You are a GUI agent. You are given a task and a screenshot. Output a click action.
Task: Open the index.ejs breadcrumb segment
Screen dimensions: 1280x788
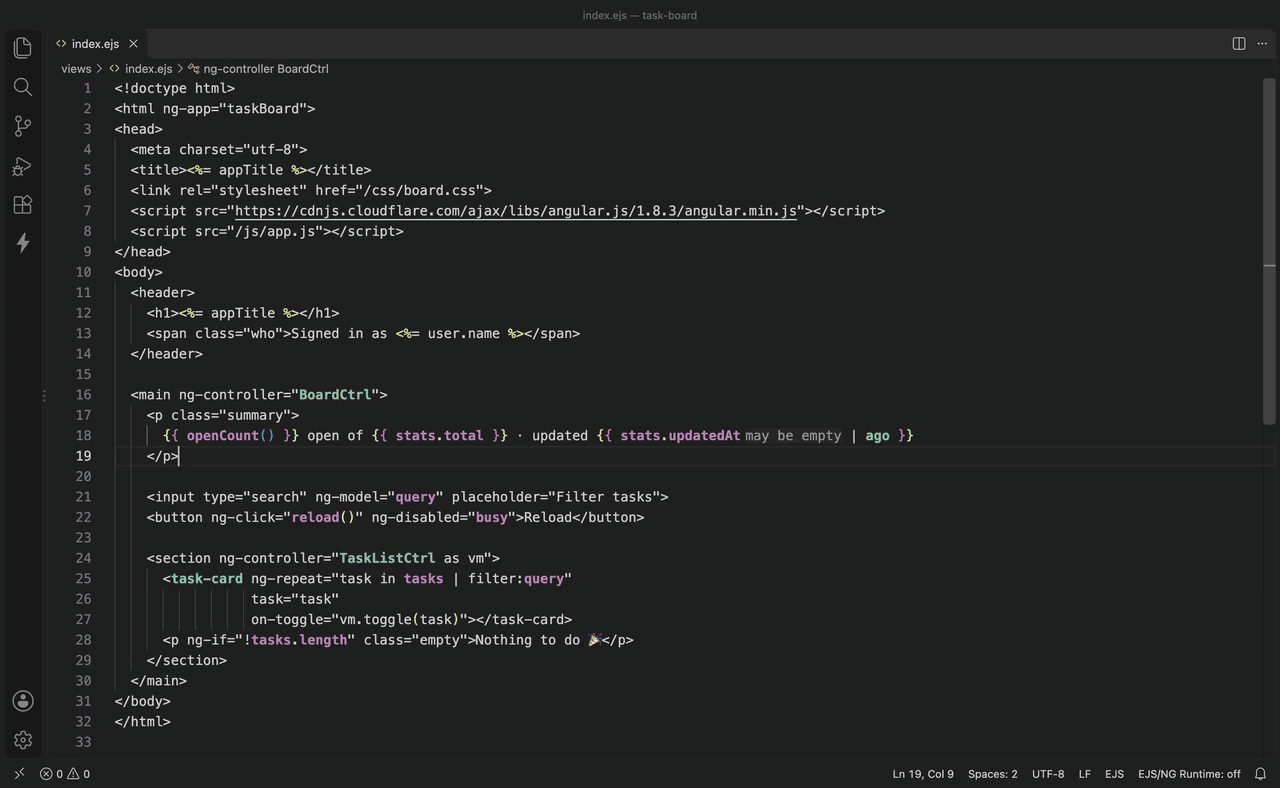(141, 69)
